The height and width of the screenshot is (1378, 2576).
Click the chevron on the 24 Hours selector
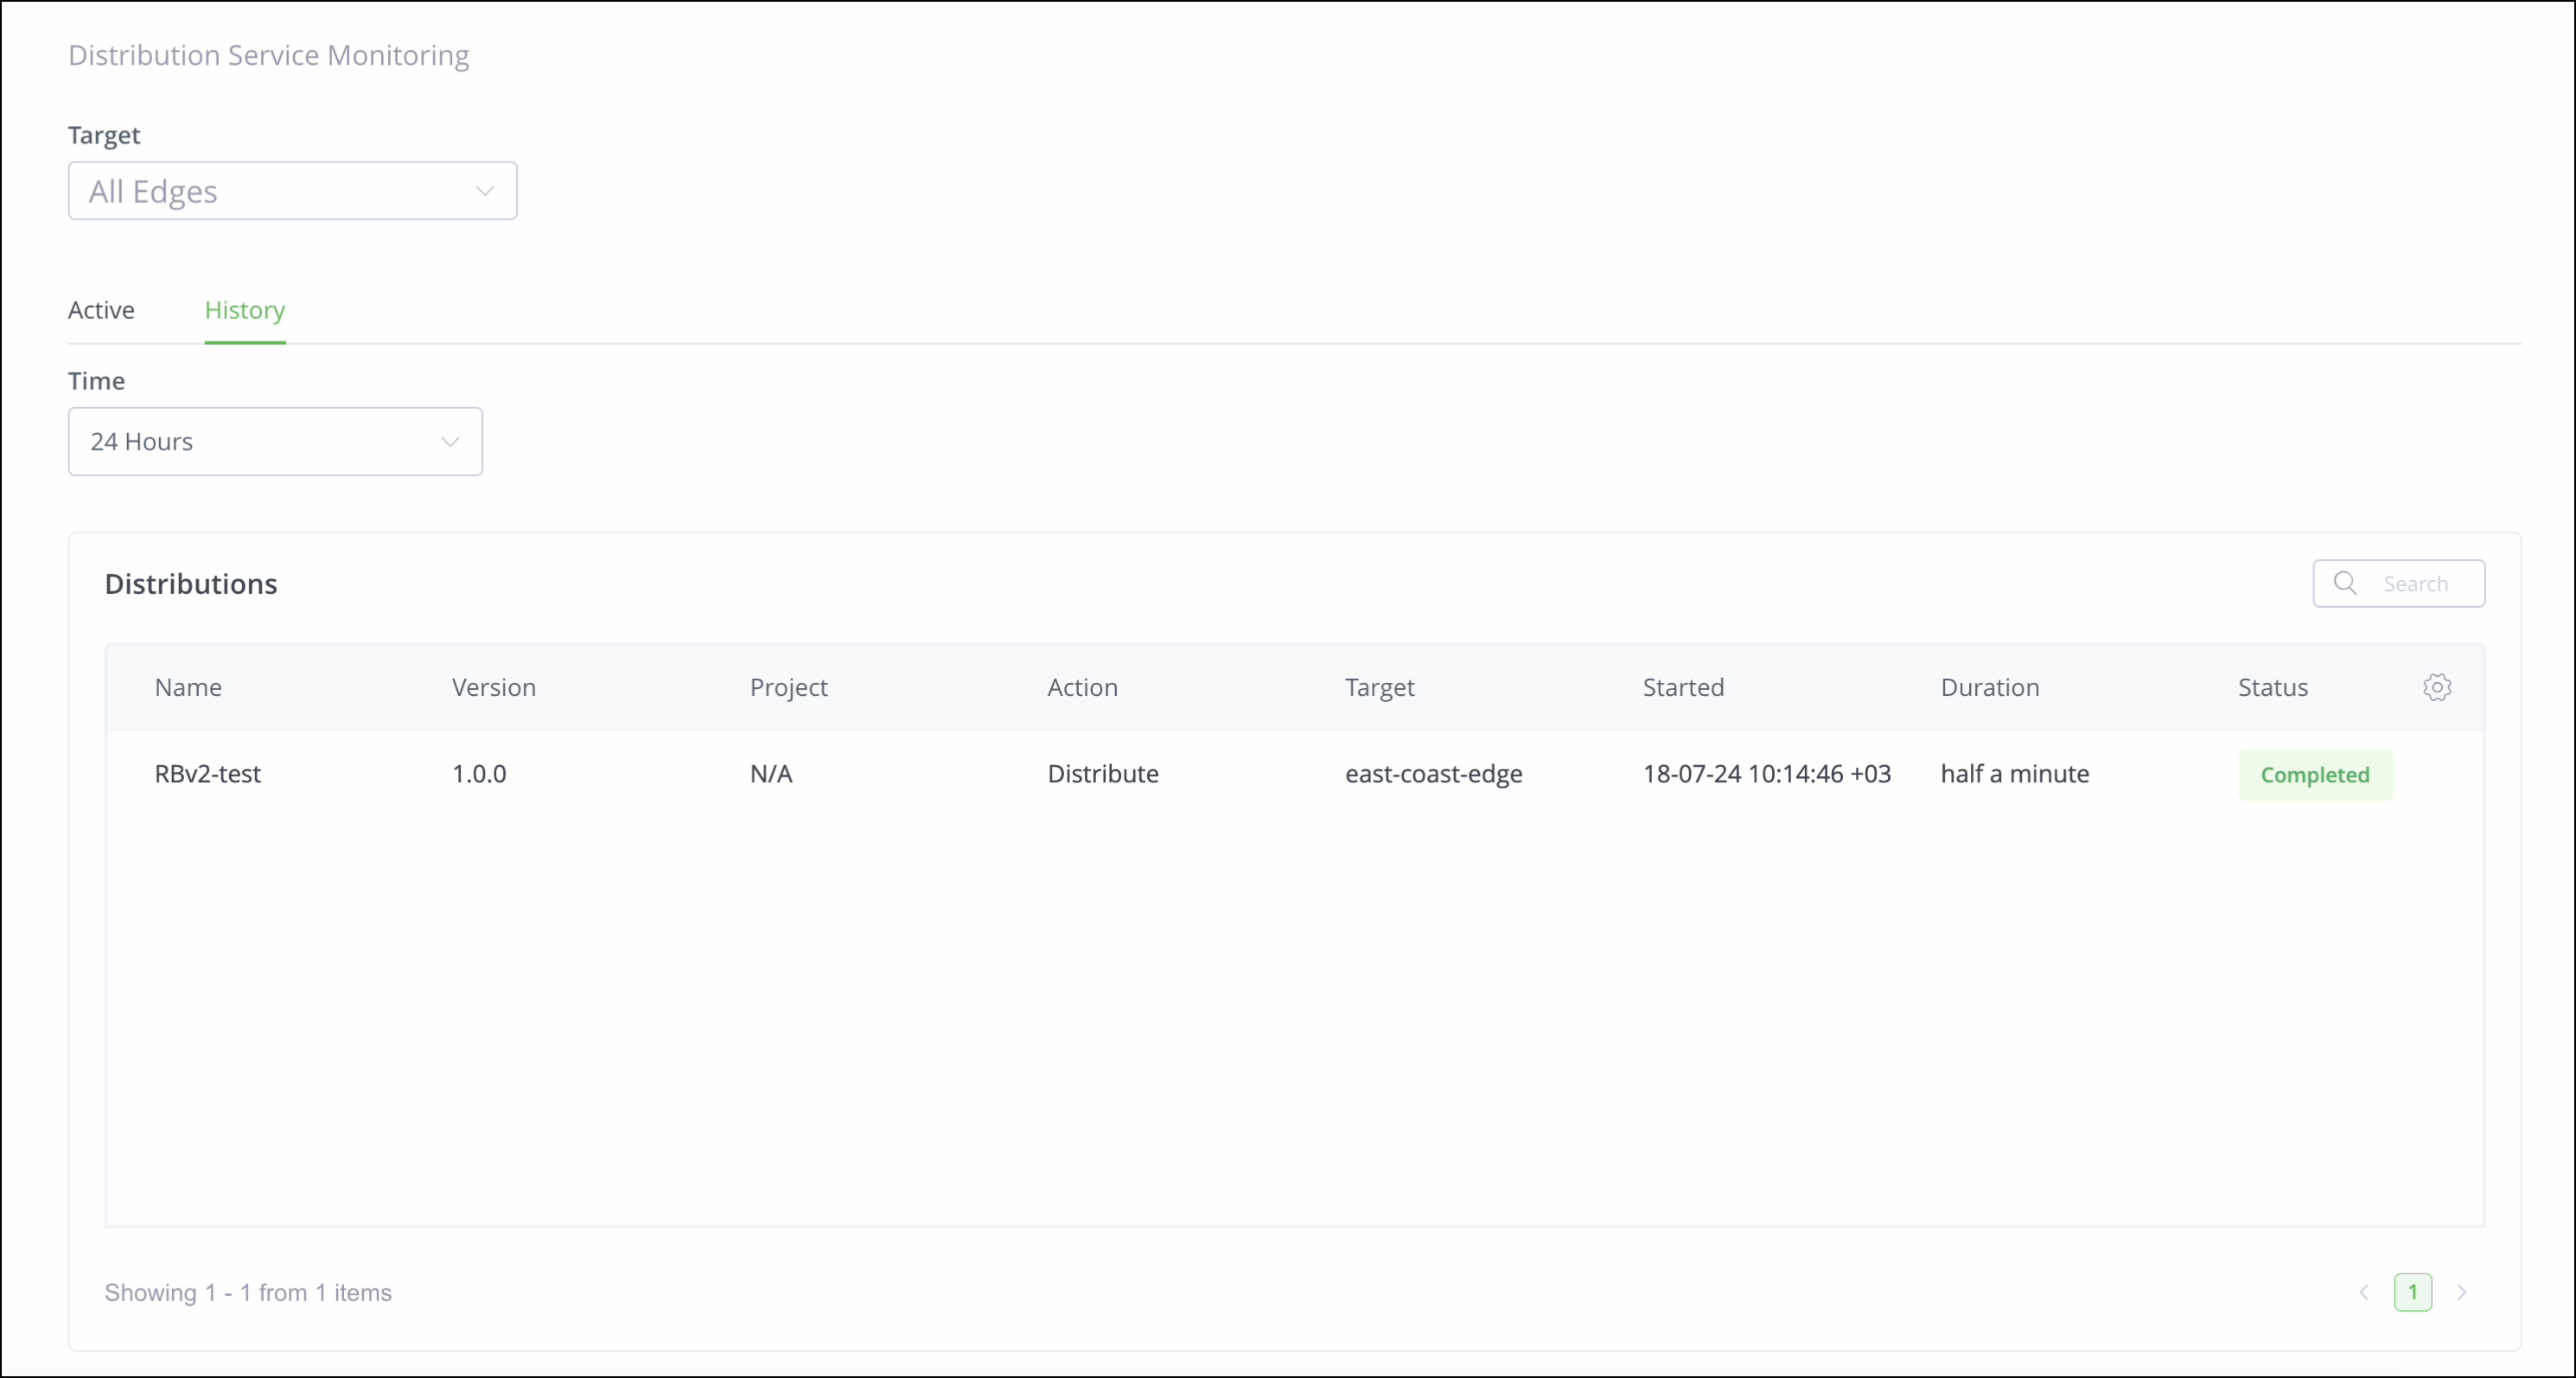(450, 441)
